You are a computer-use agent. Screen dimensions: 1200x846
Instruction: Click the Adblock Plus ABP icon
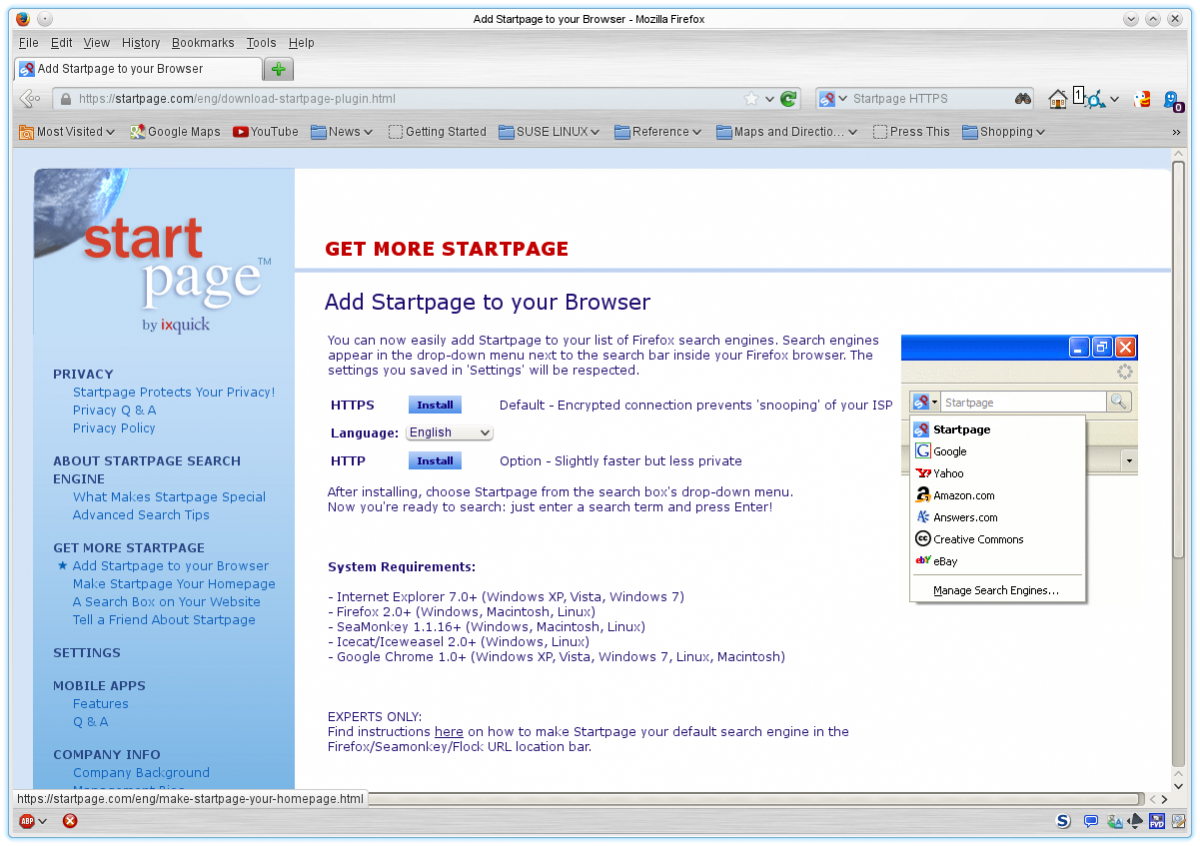[x=27, y=821]
